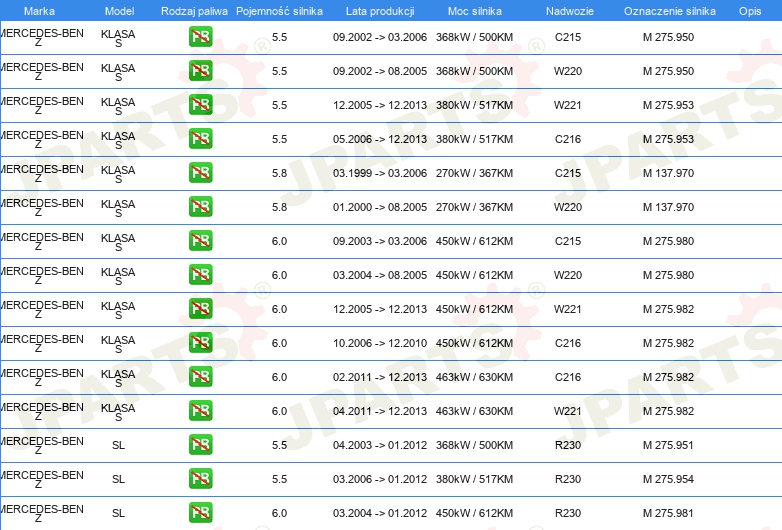Click the R230 body cell in the M 275.954 row
The height and width of the screenshot is (530, 782).
[x=568, y=479]
